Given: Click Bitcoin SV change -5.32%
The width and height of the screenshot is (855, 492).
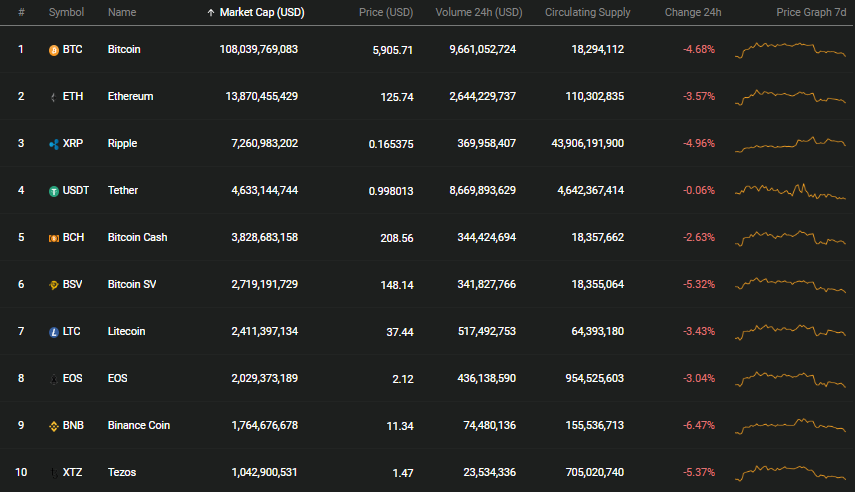Looking at the screenshot, I should (x=699, y=284).
